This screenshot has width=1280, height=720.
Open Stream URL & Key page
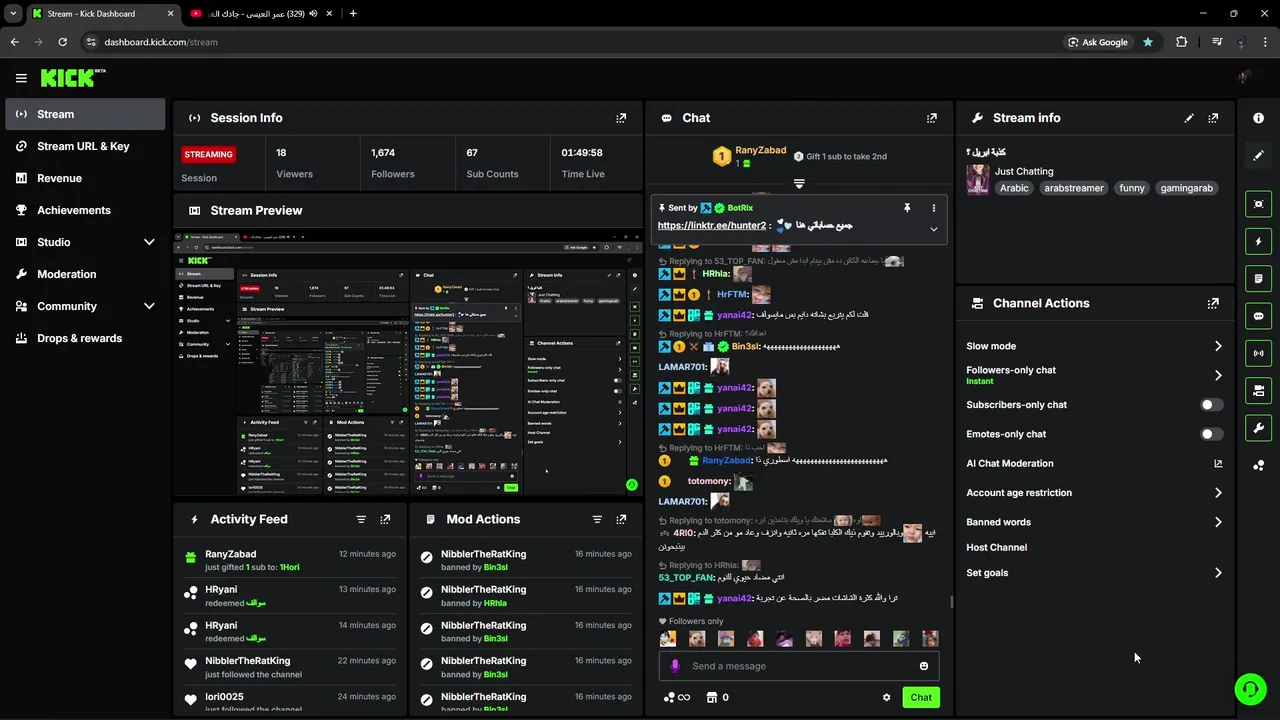85,146
